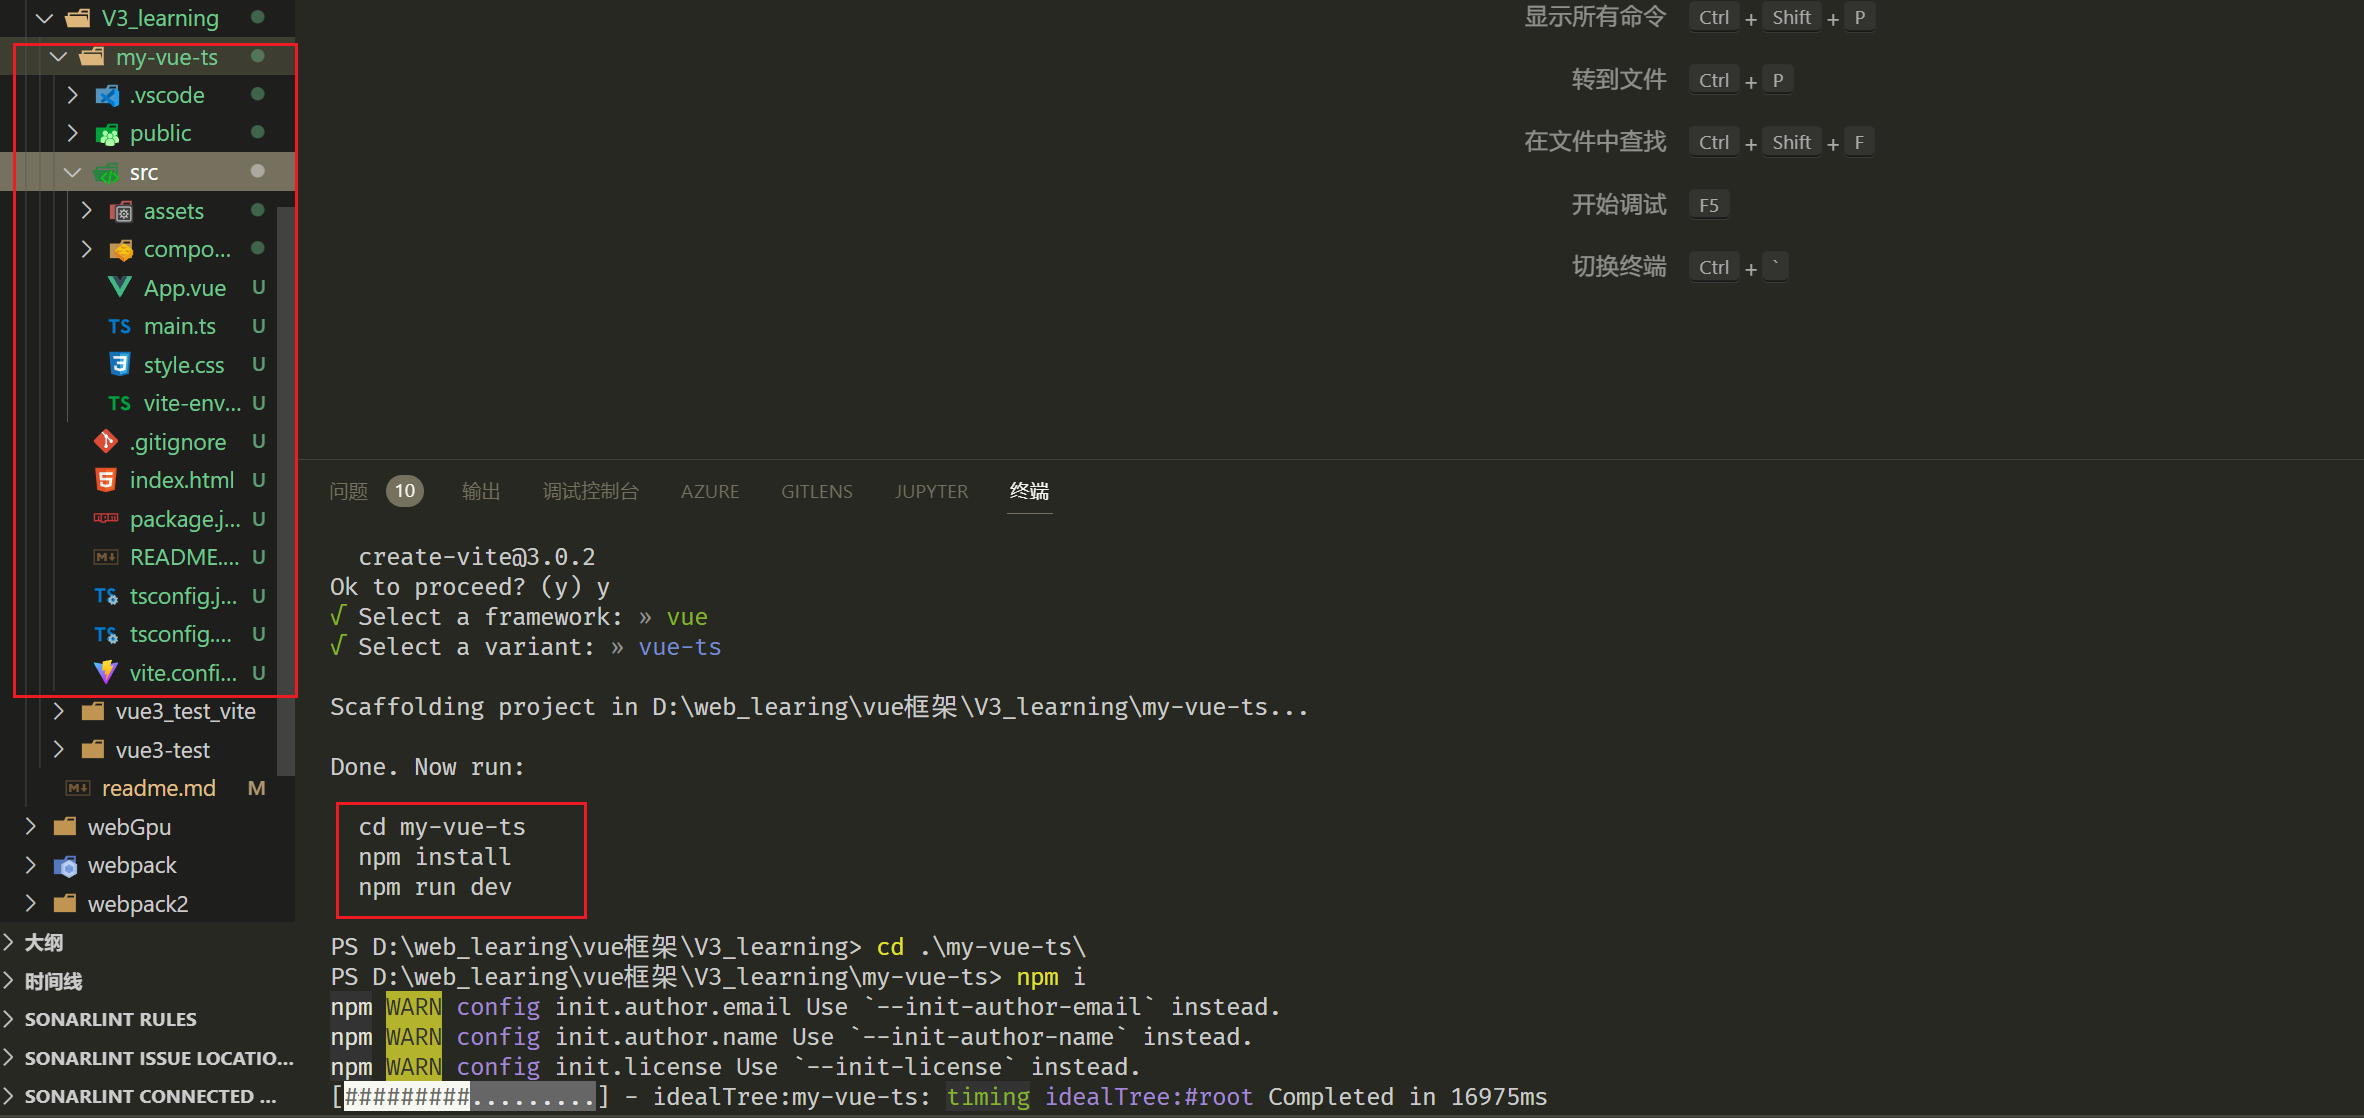The width and height of the screenshot is (2364, 1118).
Task: Switch to the 问题 problems tab
Action: pyautogui.click(x=349, y=491)
